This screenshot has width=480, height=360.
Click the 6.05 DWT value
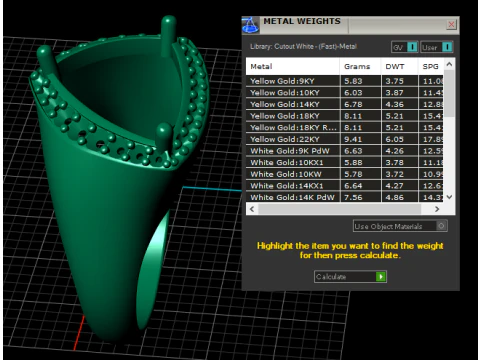[394, 139]
